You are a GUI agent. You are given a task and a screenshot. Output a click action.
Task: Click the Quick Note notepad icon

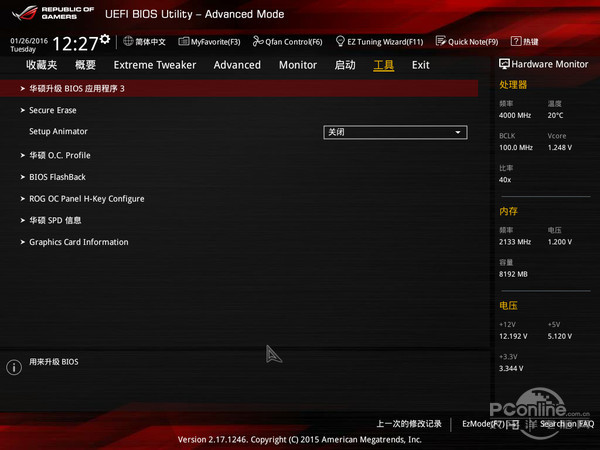[440, 41]
